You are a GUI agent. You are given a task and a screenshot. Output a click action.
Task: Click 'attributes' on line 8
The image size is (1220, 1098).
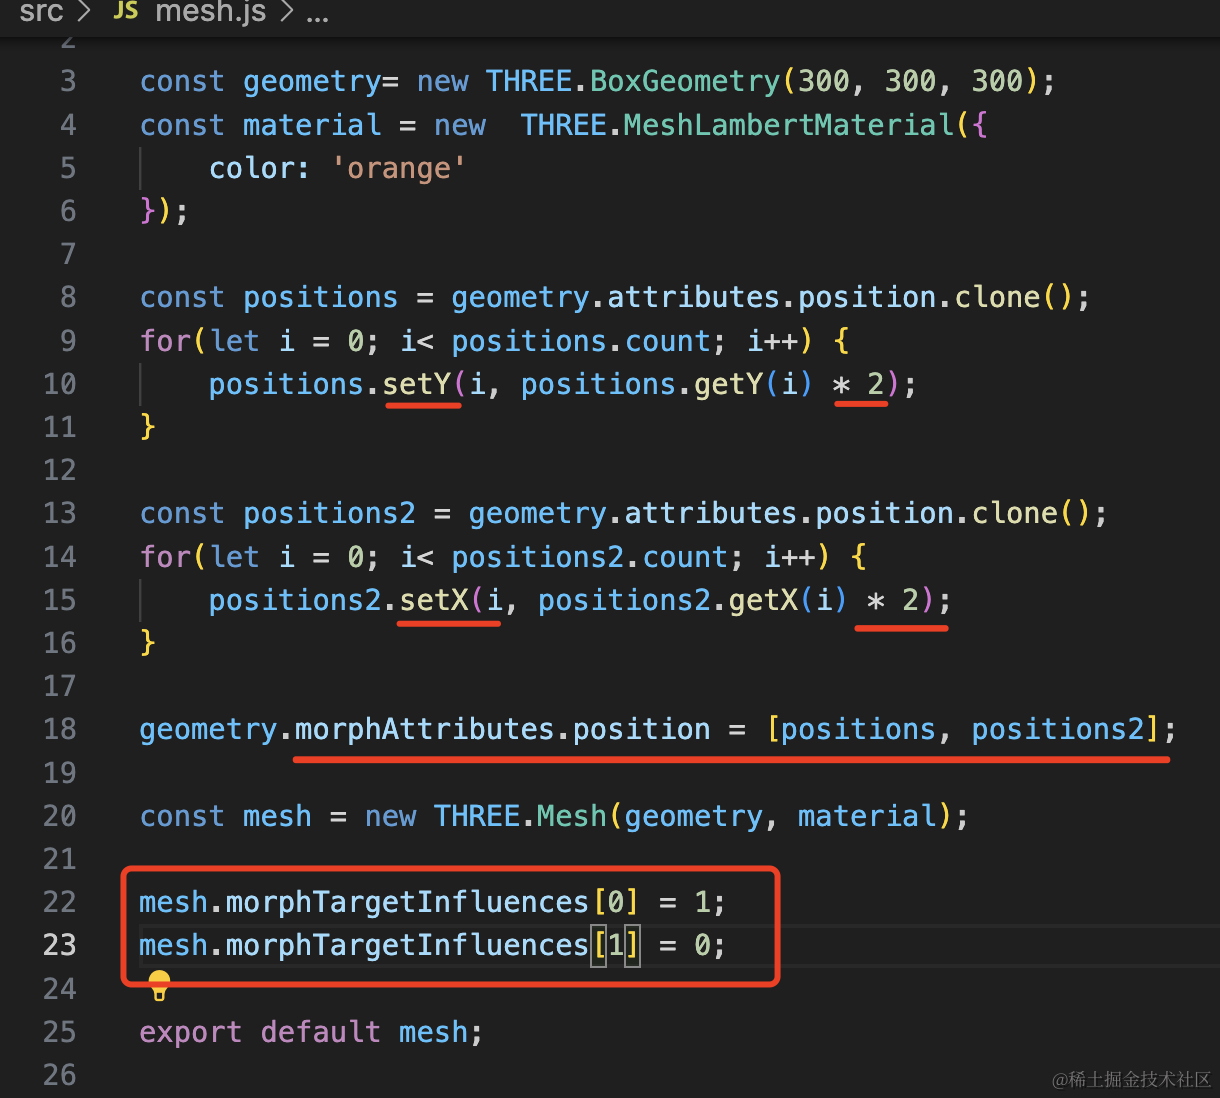pos(694,297)
